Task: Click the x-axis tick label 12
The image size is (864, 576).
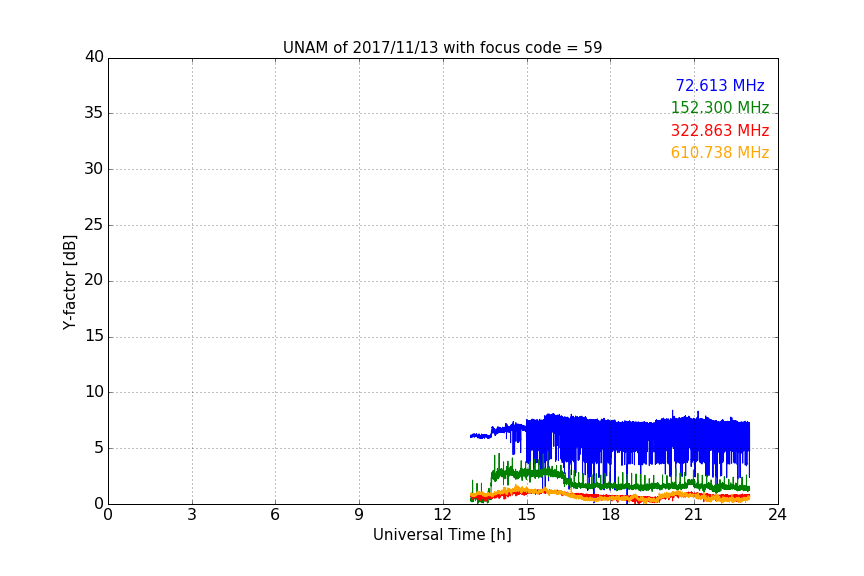Action: tap(442, 515)
